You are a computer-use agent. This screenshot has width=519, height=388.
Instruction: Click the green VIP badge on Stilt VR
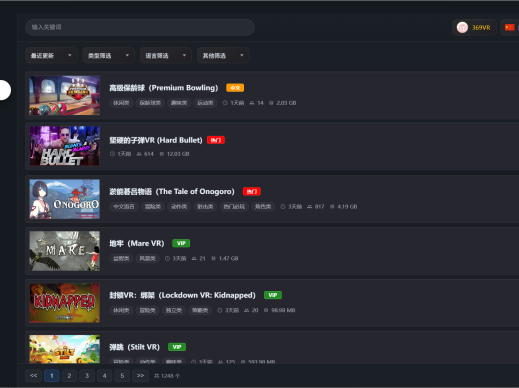pyautogui.click(x=177, y=347)
